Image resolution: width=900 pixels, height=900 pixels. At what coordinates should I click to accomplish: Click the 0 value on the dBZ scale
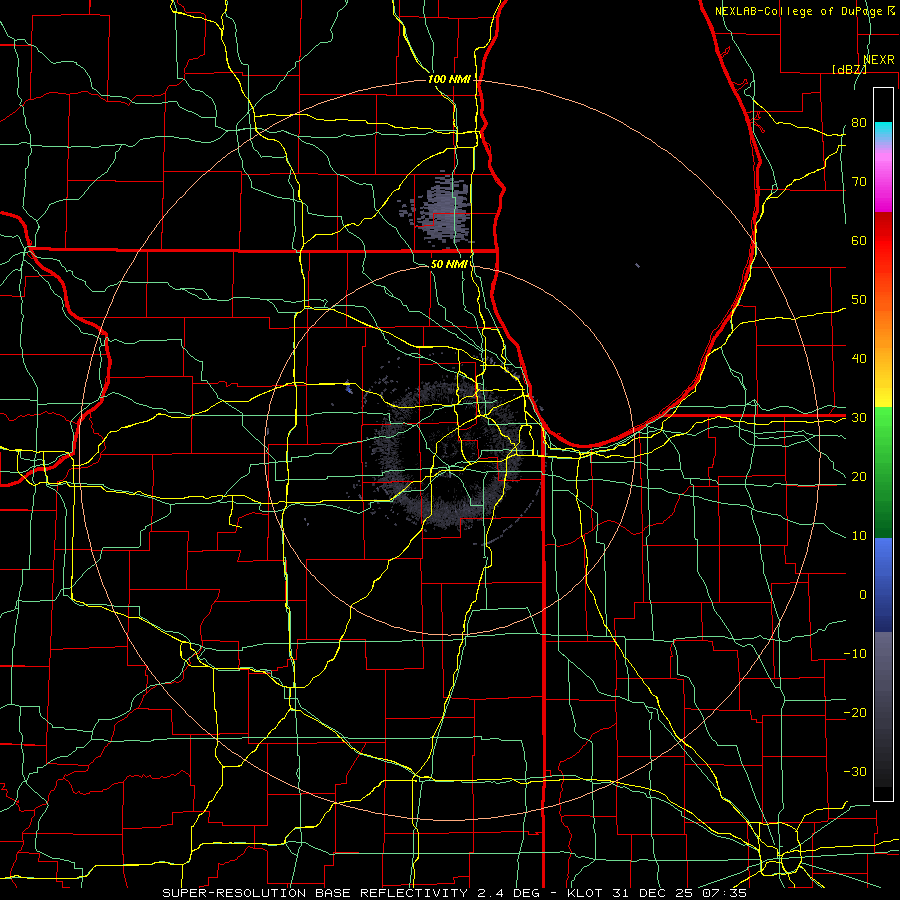863,595
